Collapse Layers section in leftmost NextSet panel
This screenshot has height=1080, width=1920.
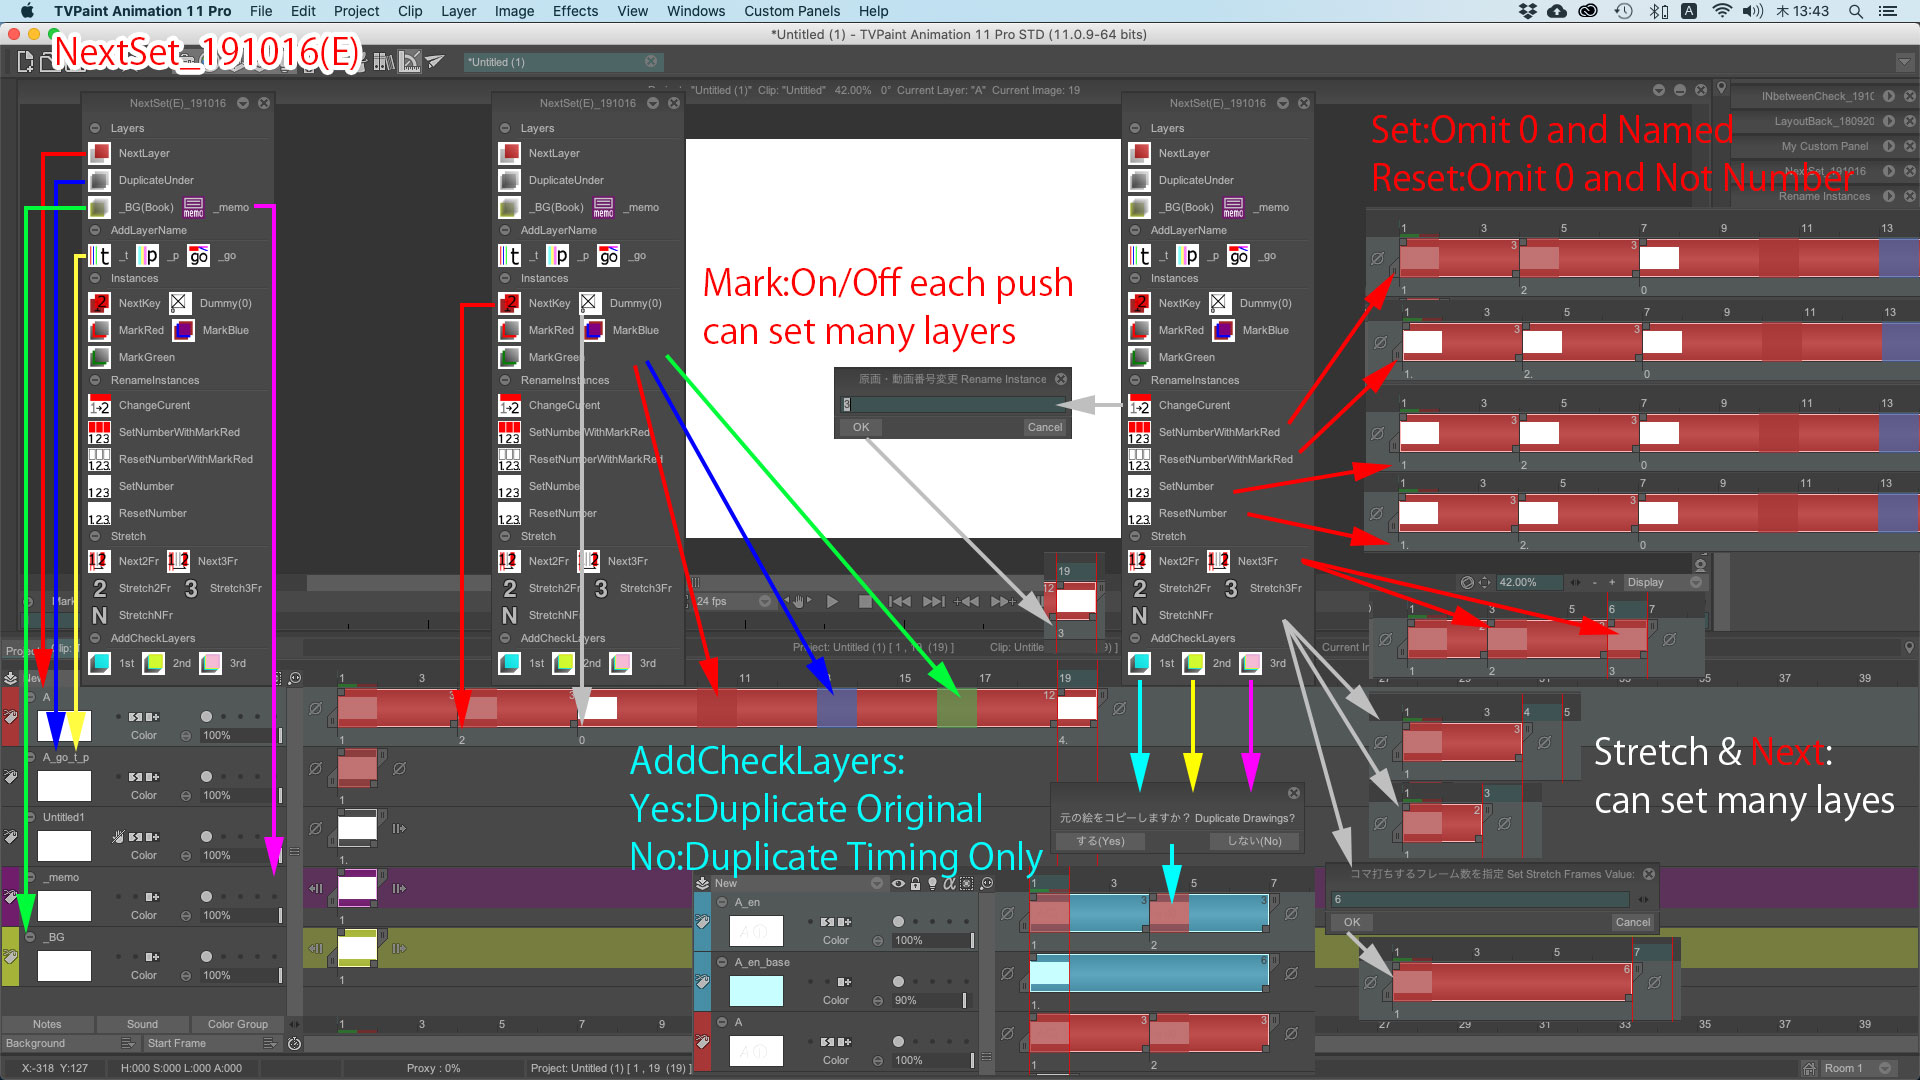[95, 128]
